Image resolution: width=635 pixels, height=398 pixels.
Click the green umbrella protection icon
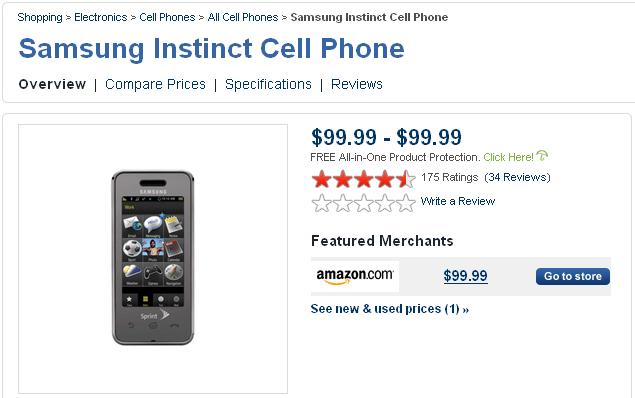pyautogui.click(x=542, y=155)
